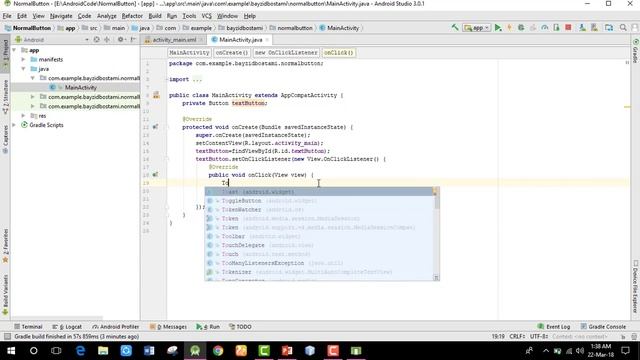Run the app with the green play button
The height and width of the screenshot is (360, 640).
(x=498, y=27)
